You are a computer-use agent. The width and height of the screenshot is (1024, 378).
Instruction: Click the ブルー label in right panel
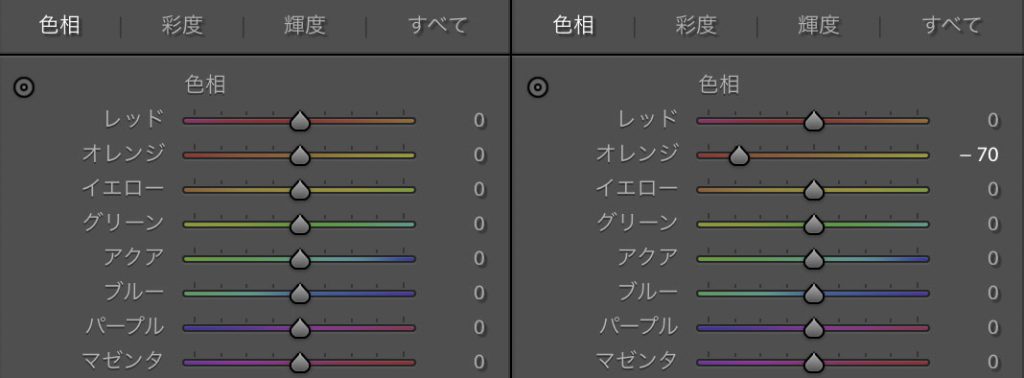coord(648,292)
